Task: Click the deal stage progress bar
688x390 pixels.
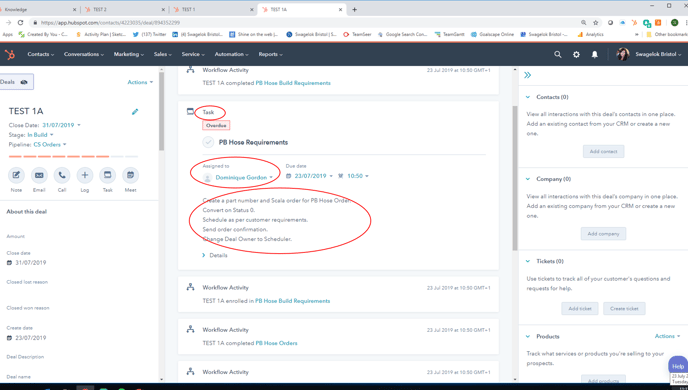Action: tap(73, 156)
